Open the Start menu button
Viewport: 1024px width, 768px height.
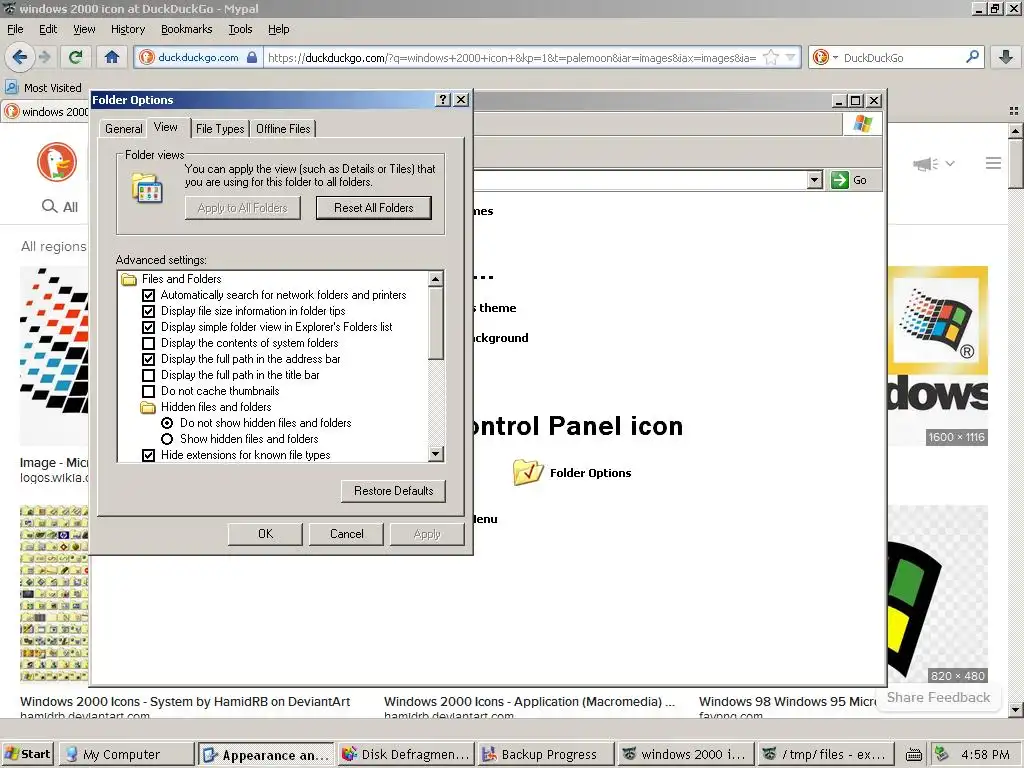pyautogui.click(x=27, y=754)
